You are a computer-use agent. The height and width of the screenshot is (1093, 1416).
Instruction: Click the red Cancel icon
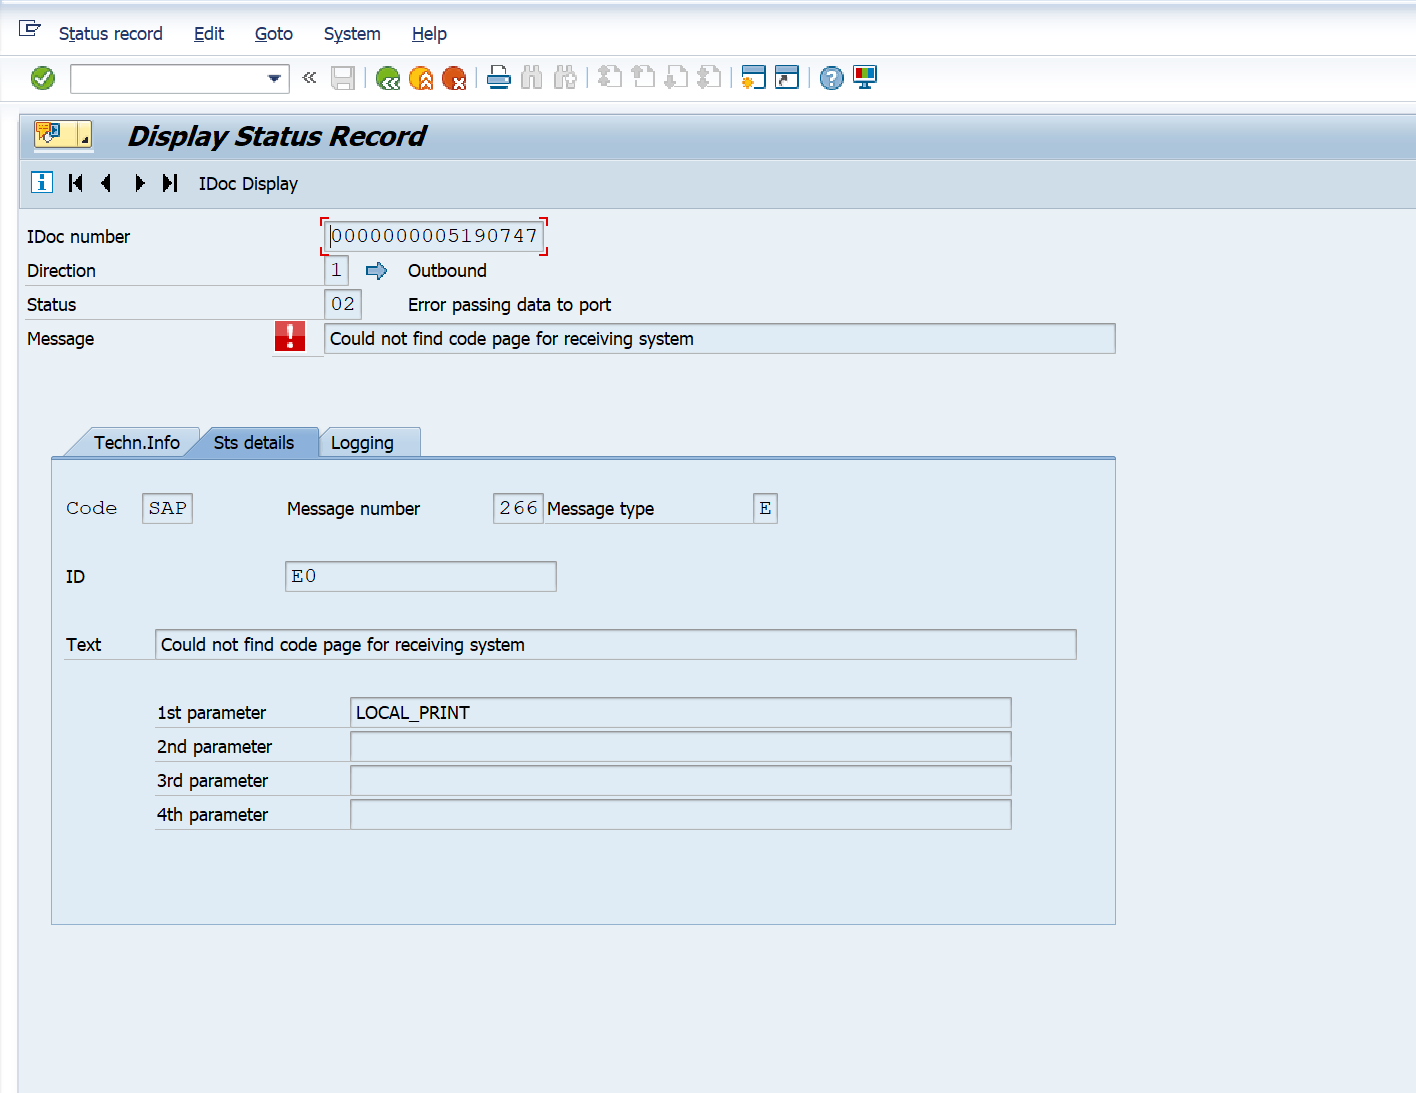tap(454, 78)
